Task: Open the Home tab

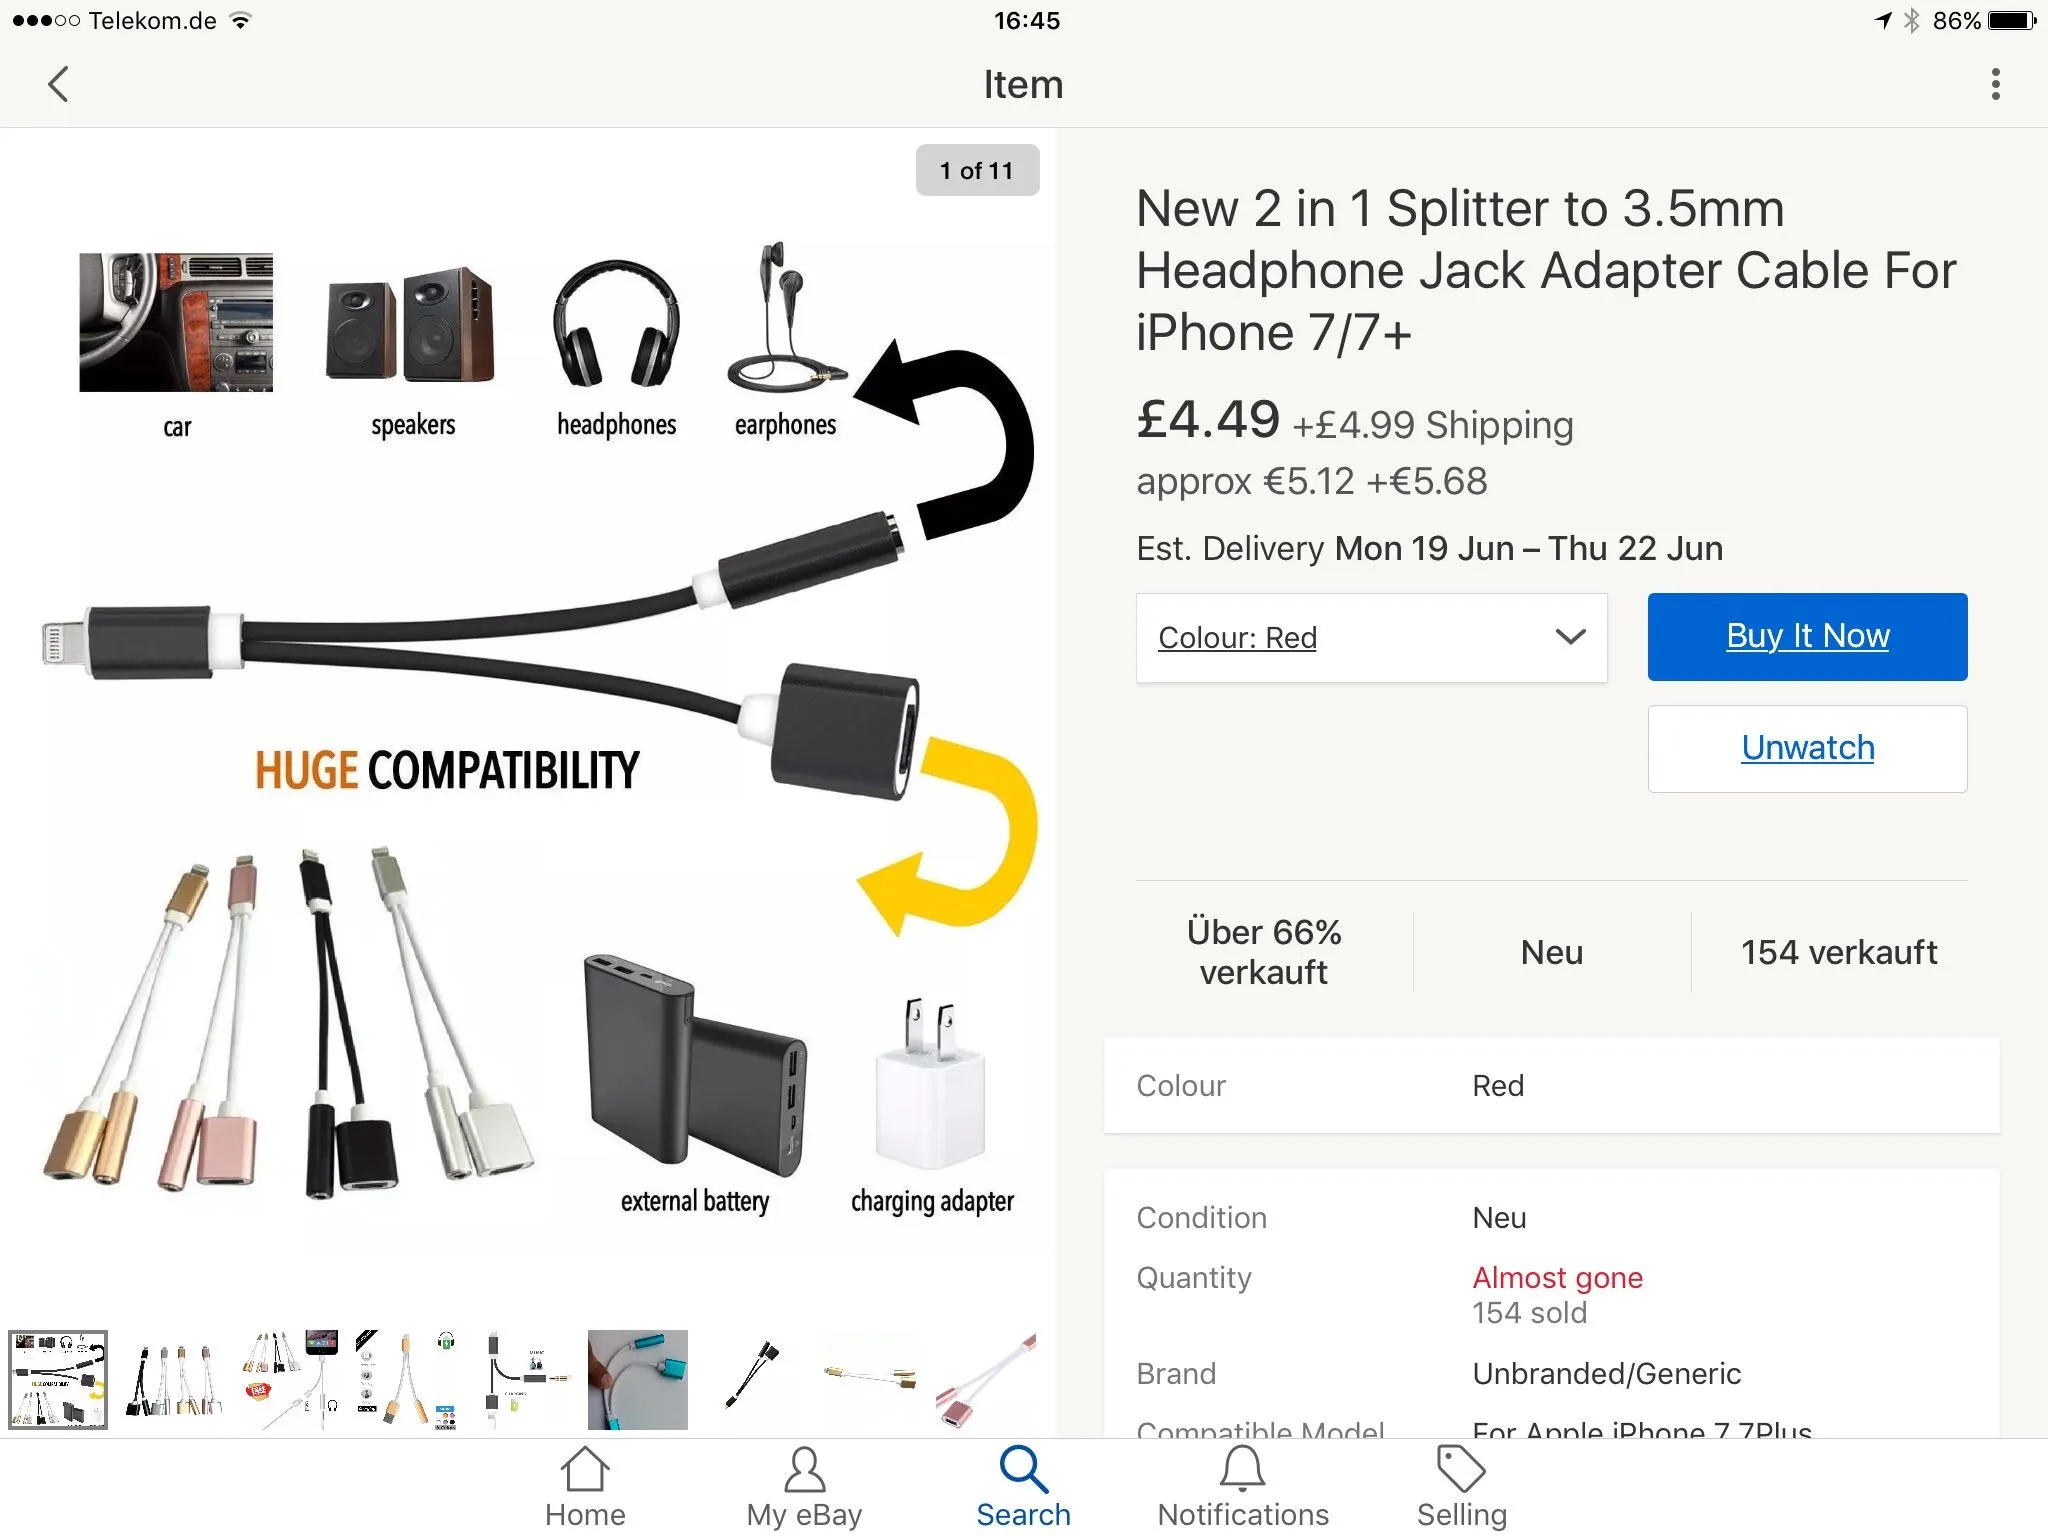Action: click(585, 1487)
